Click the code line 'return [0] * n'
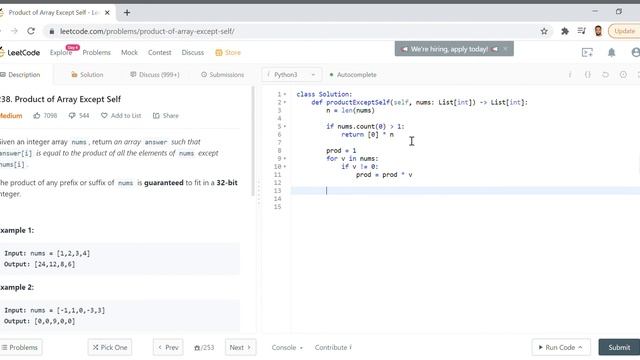Screen dimensions: 640x360 point(367,134)
